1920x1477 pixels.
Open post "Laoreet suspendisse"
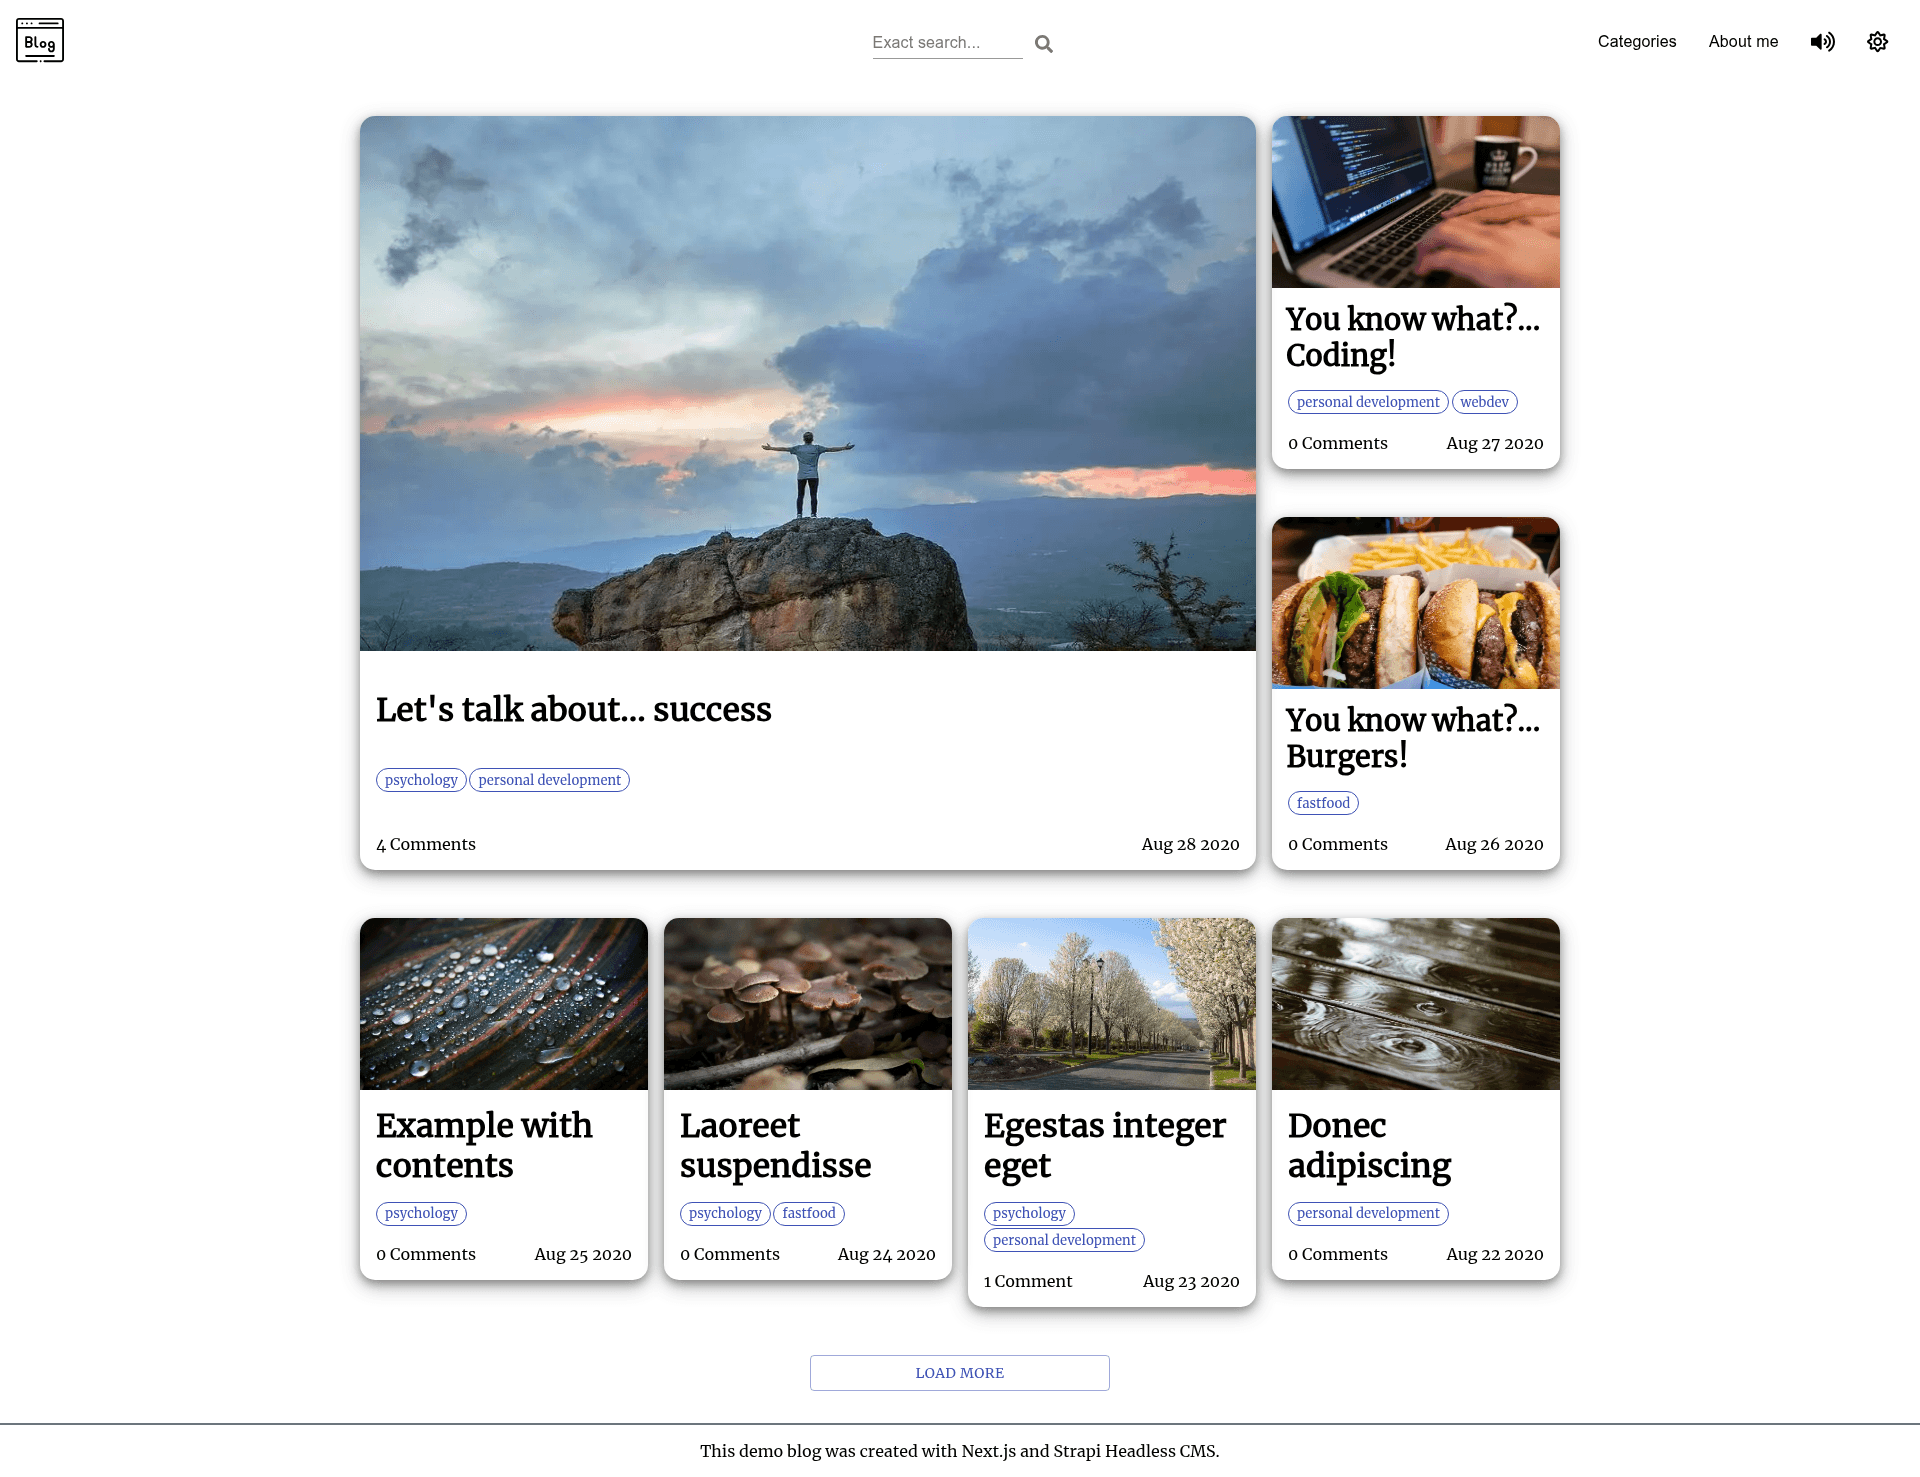coord(776,1145)
